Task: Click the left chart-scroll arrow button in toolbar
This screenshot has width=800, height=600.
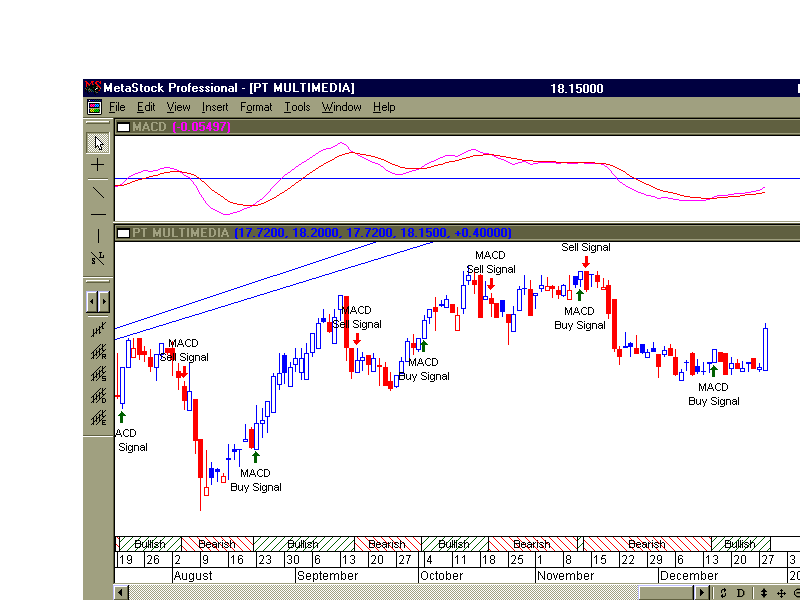Action: (91, 300)
